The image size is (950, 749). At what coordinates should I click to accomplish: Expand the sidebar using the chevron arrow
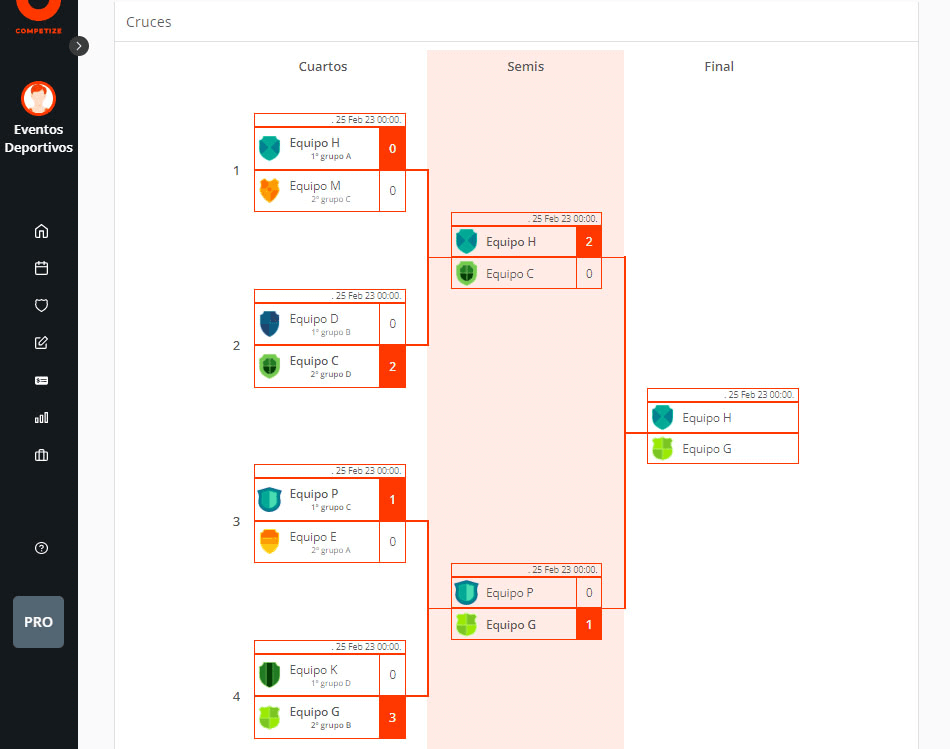click(x=79, y=45)
